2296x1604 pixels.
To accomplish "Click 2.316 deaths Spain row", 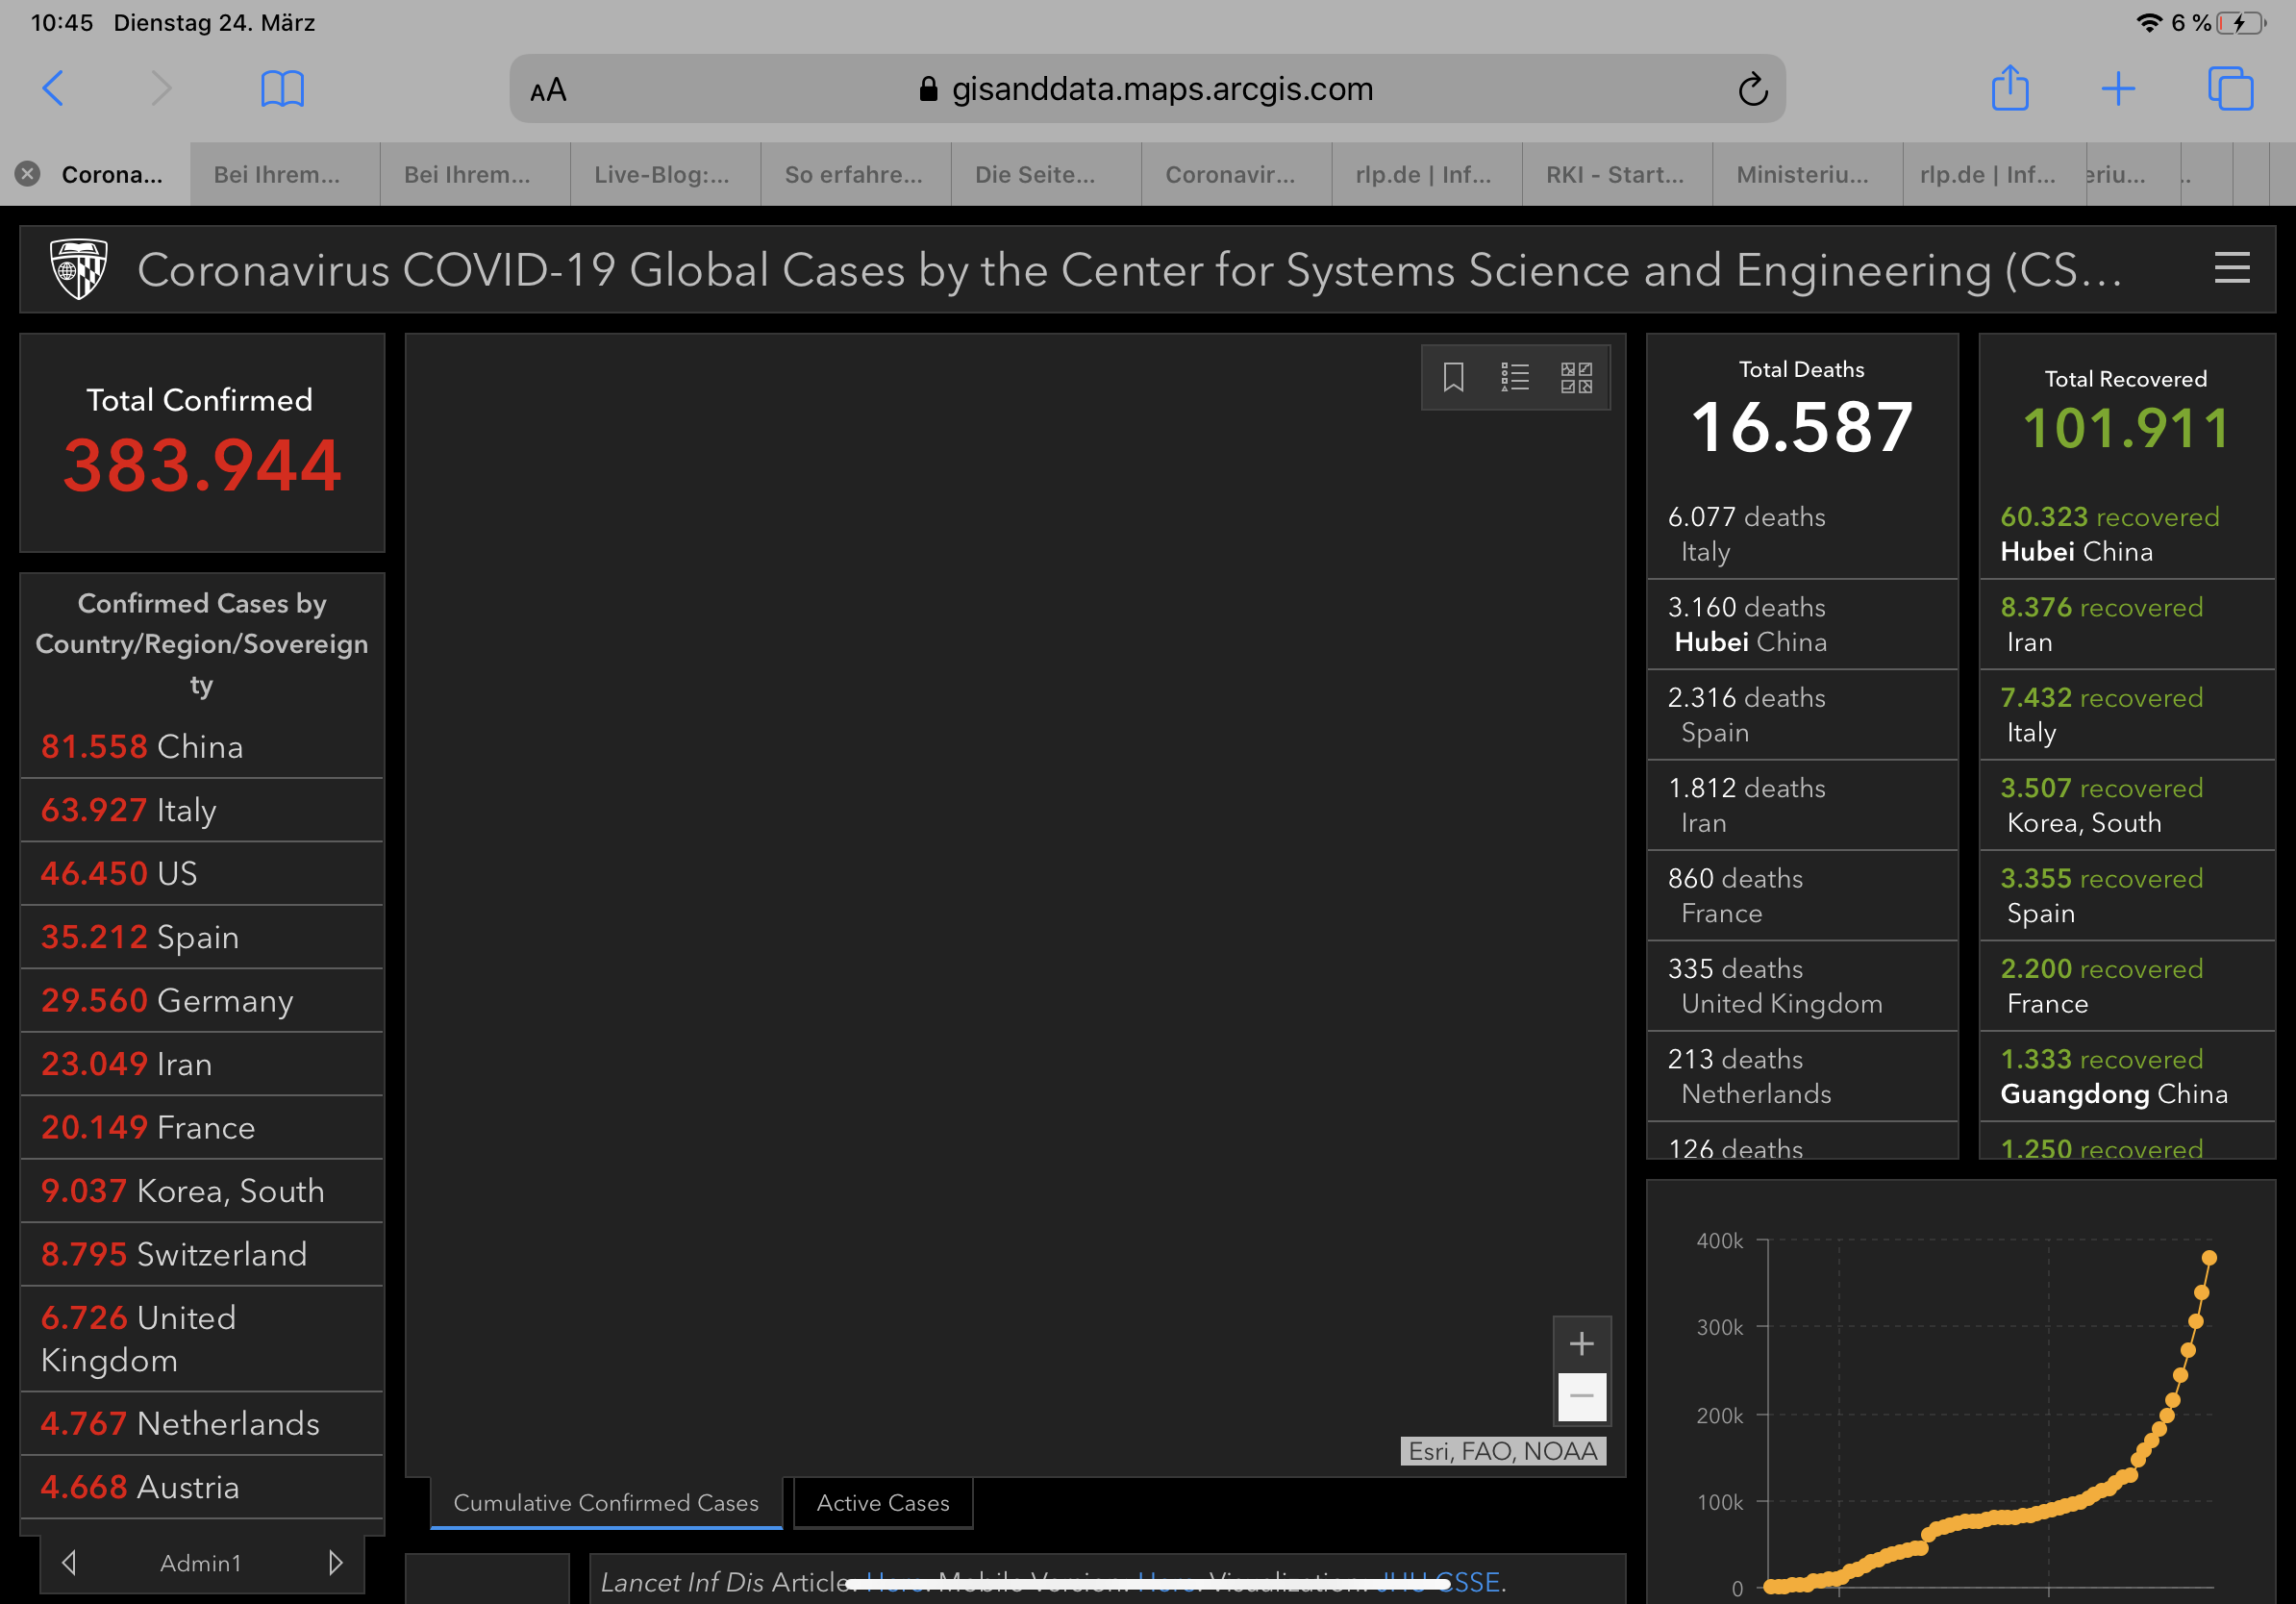I will pos(1801,714).
